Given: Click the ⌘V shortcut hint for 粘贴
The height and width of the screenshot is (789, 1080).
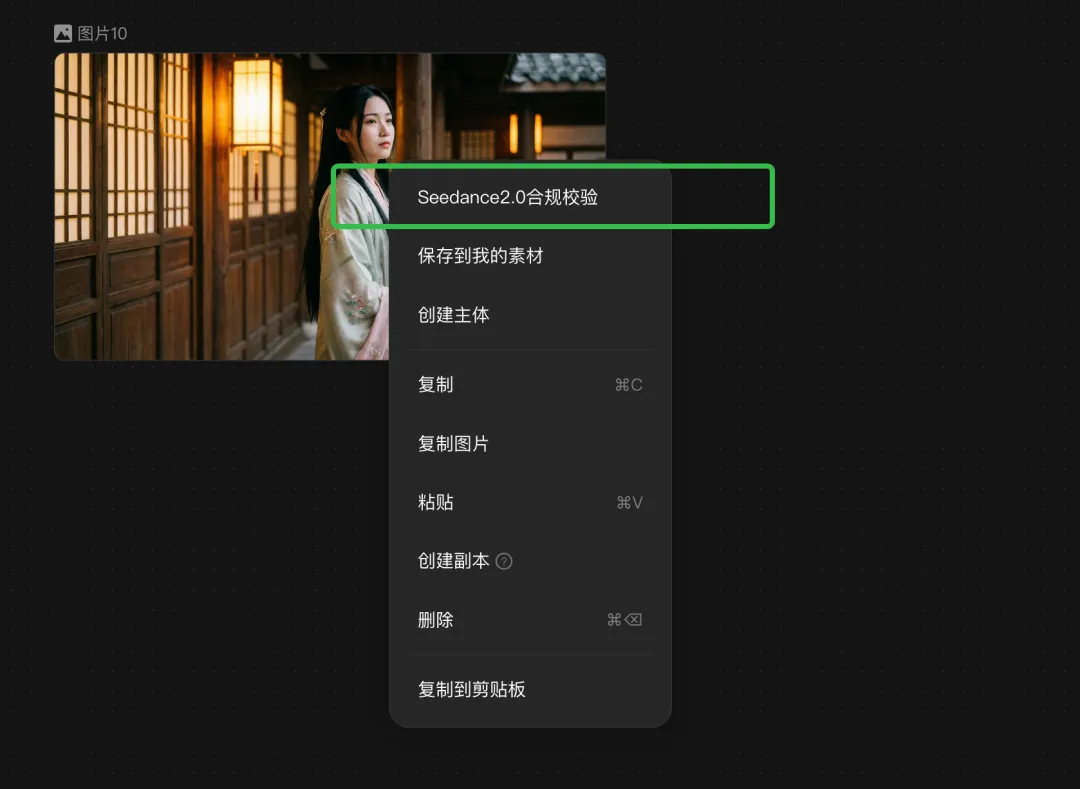Looking at the screenshot, I should coord(630,503).
